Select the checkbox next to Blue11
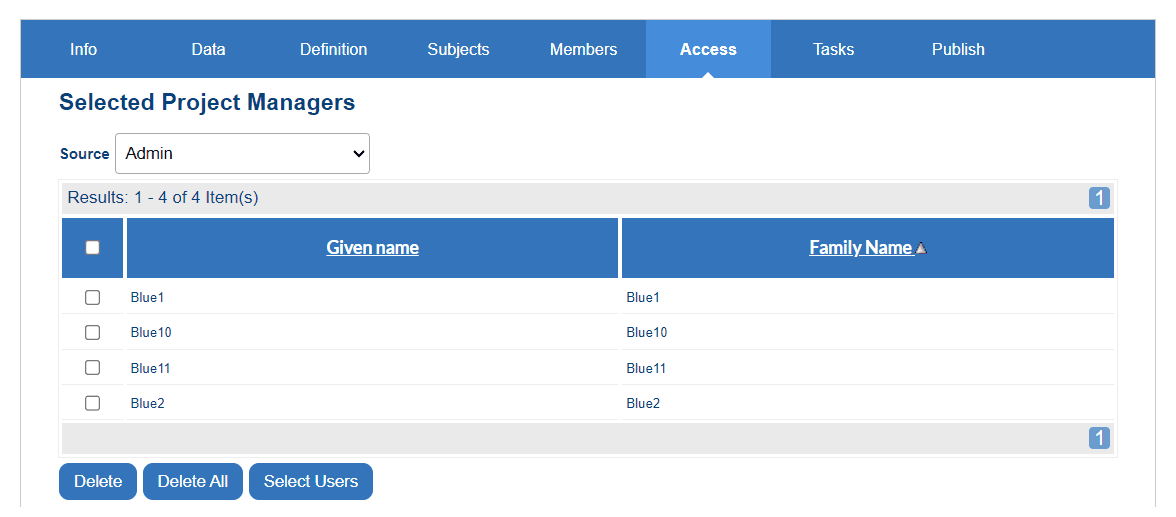This screenshot has height=517, width=1176. (x=93, y=368)
